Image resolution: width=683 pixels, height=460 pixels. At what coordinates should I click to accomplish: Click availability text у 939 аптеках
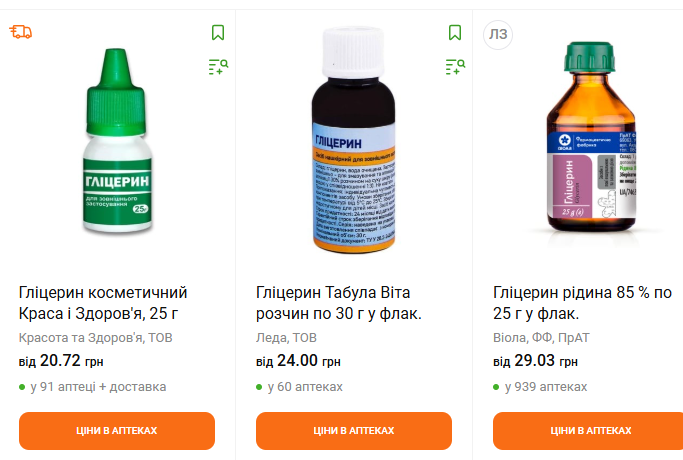pyautogui.click(x=546, y=387)
